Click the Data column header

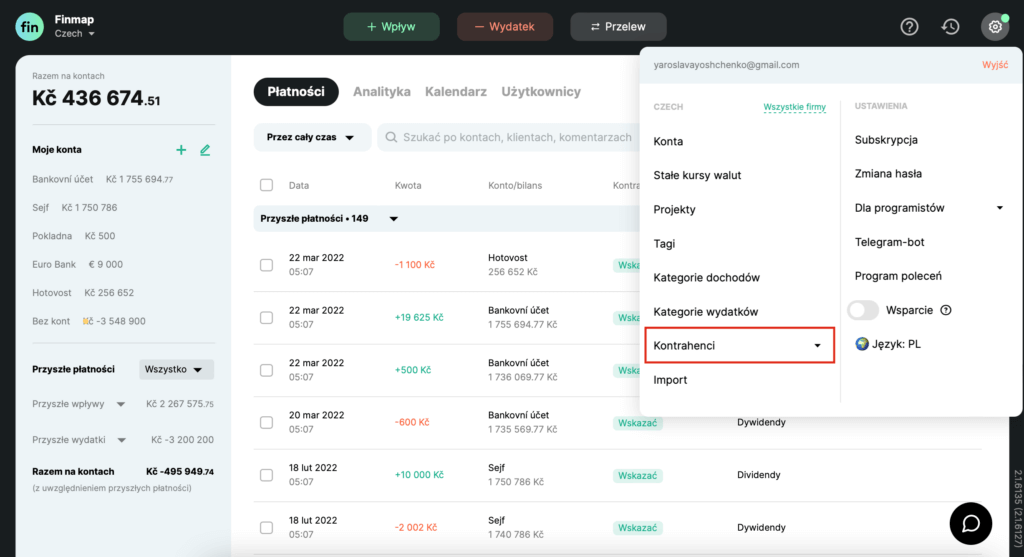click(x=299, y=185)
